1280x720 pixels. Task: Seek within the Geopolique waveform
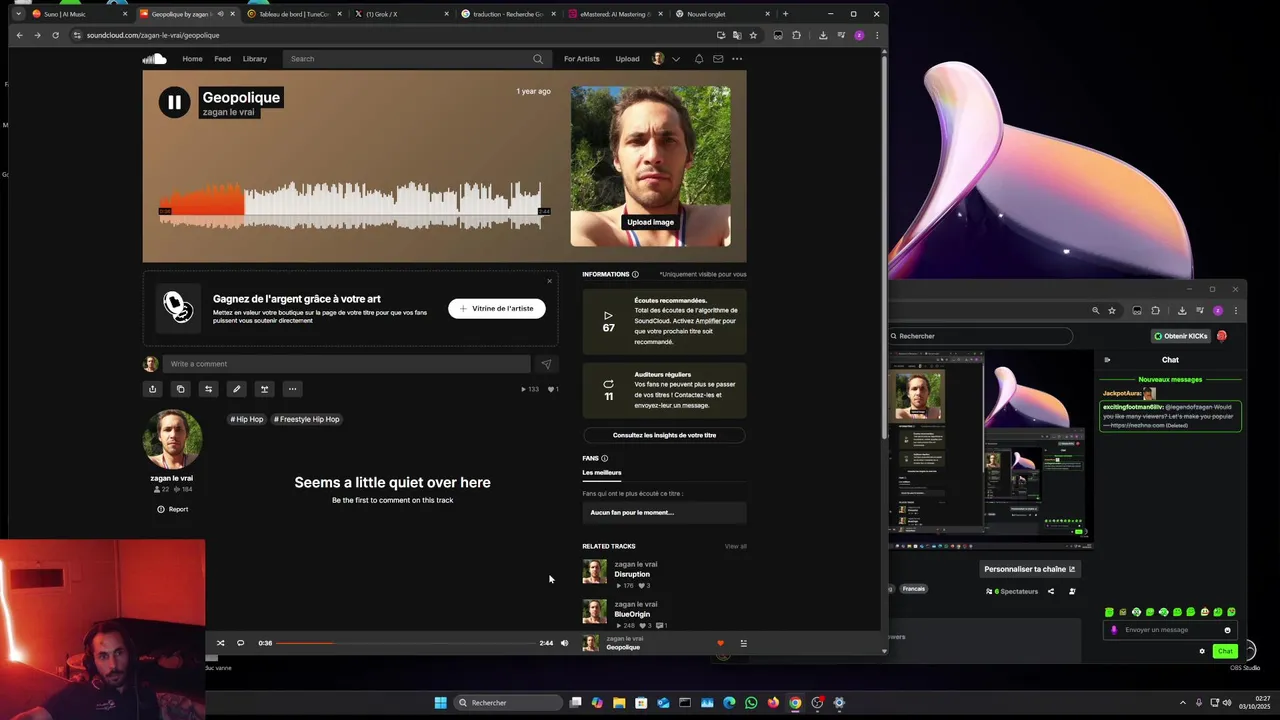(350, 205)
